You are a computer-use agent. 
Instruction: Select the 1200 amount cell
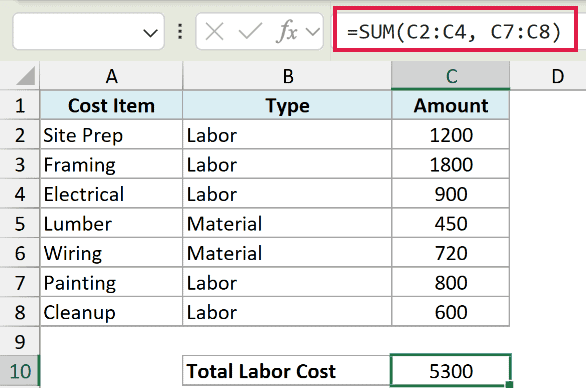coord(450,135)
